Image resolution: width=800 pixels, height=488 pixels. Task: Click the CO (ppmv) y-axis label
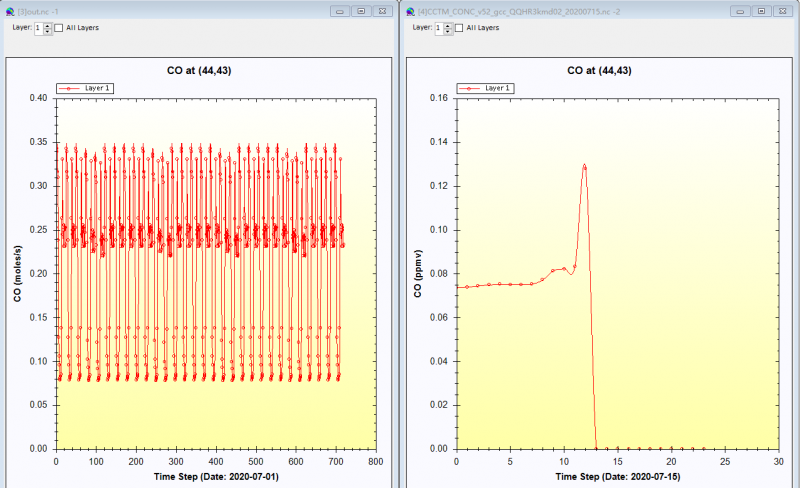[418, 273]
